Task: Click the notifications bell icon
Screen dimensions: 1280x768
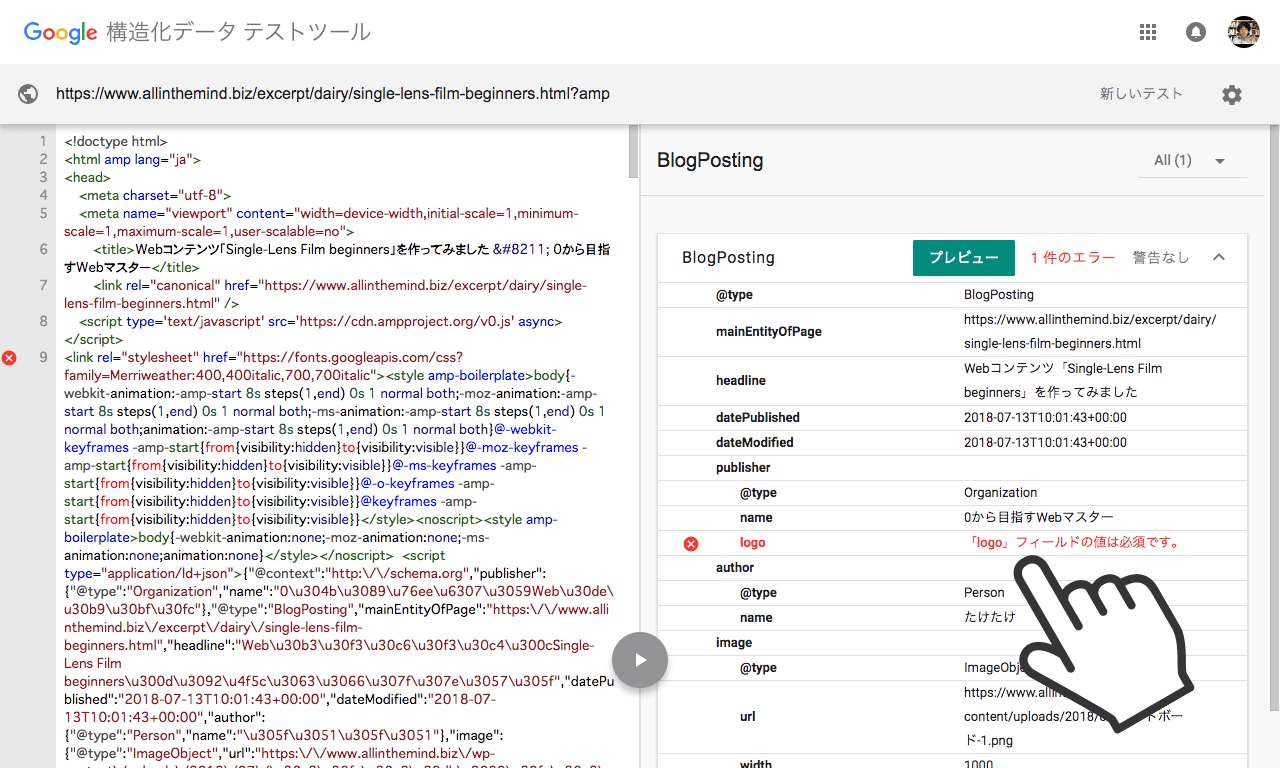Action: point(1196,32)
